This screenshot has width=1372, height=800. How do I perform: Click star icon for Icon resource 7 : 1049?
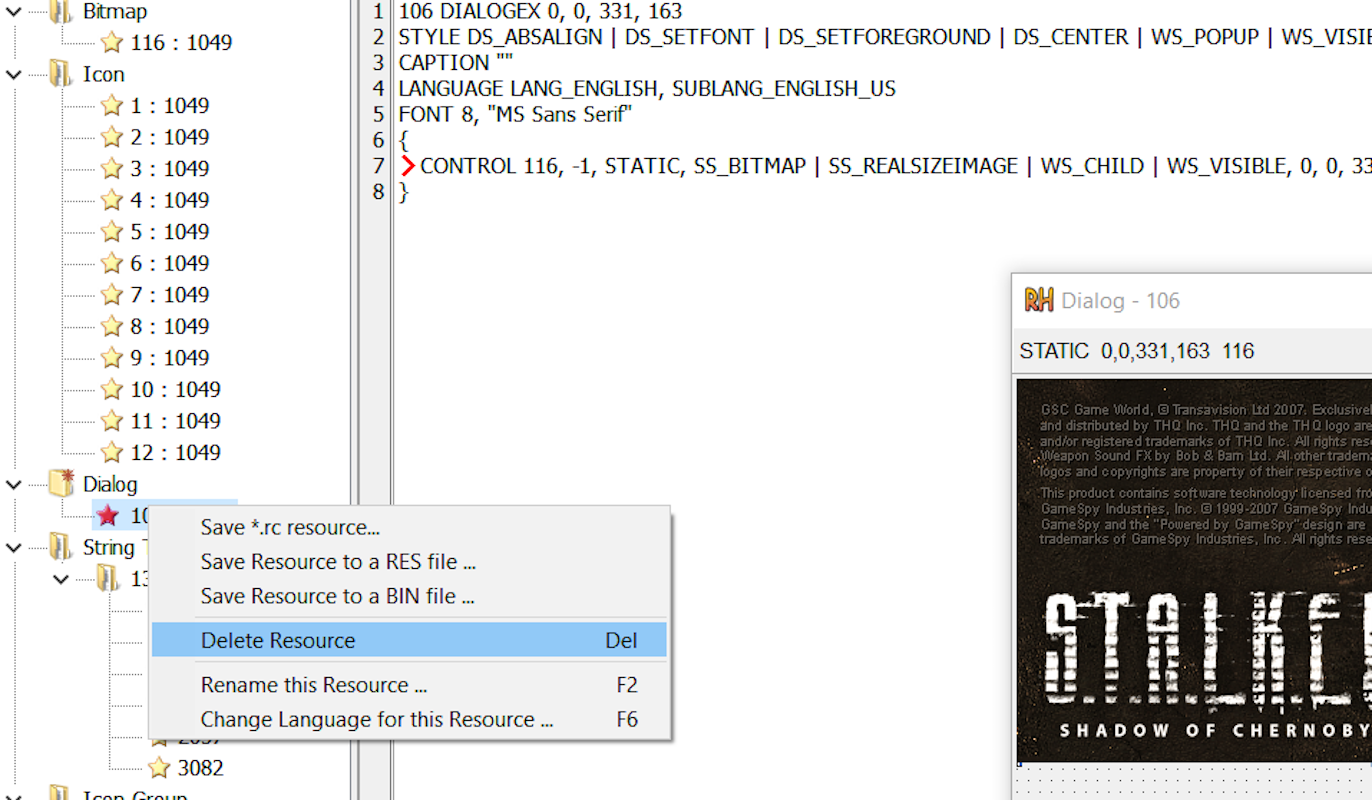pos(112,294)
